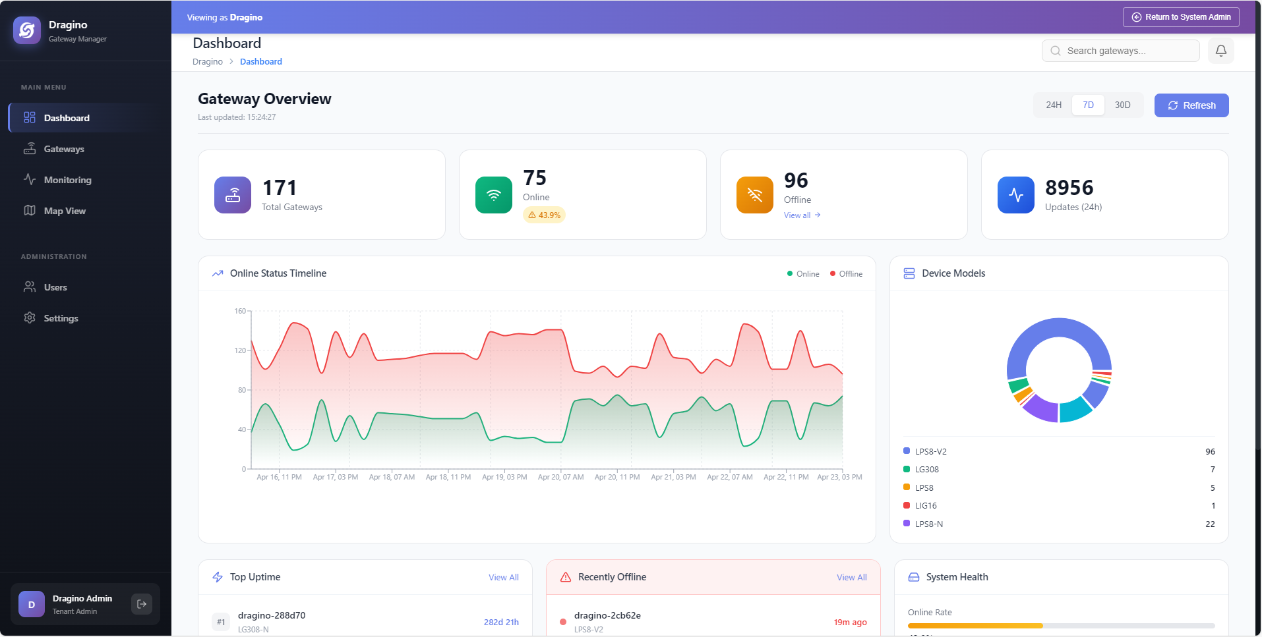Image resolution: width=1262 pixels, height=637 pixels.
Task: Click the Total Gateways router icon
Action: (233, 195)
